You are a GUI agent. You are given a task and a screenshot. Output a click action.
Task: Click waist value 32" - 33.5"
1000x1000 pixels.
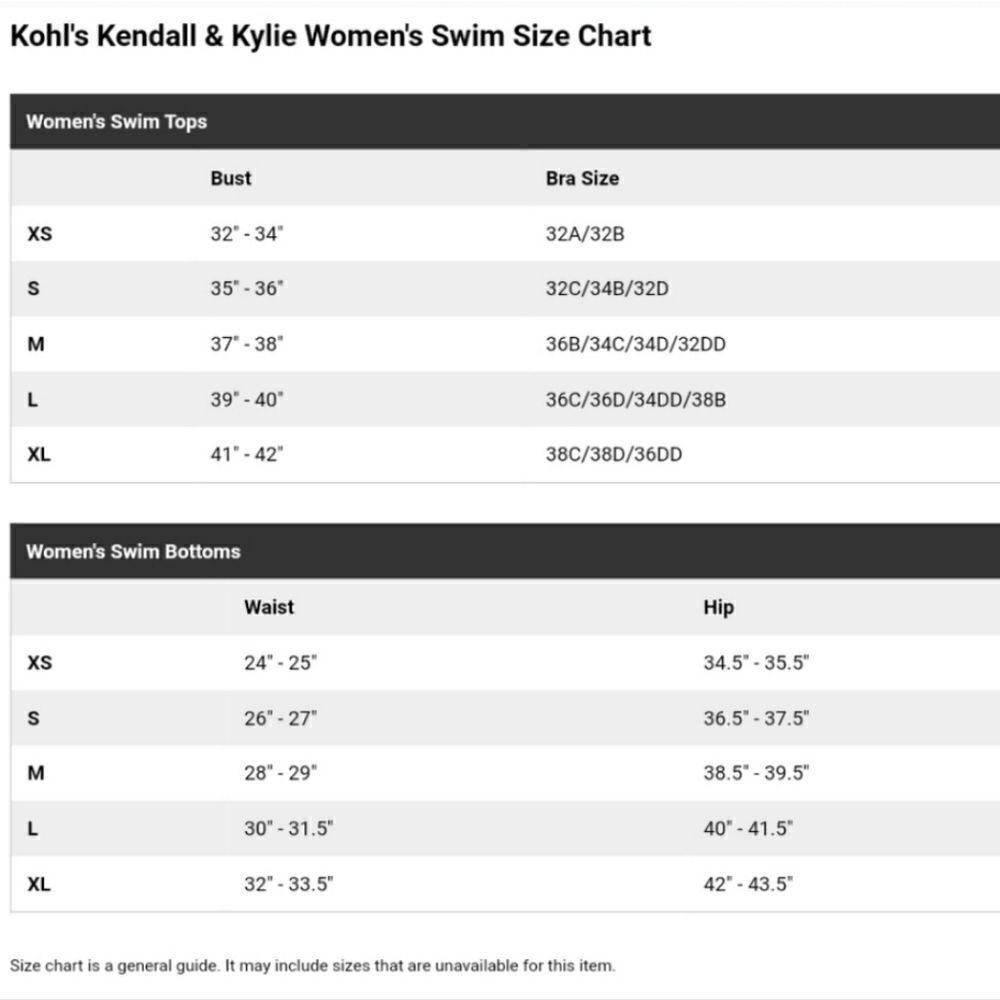pyautogui.click(x=288, y=884)
